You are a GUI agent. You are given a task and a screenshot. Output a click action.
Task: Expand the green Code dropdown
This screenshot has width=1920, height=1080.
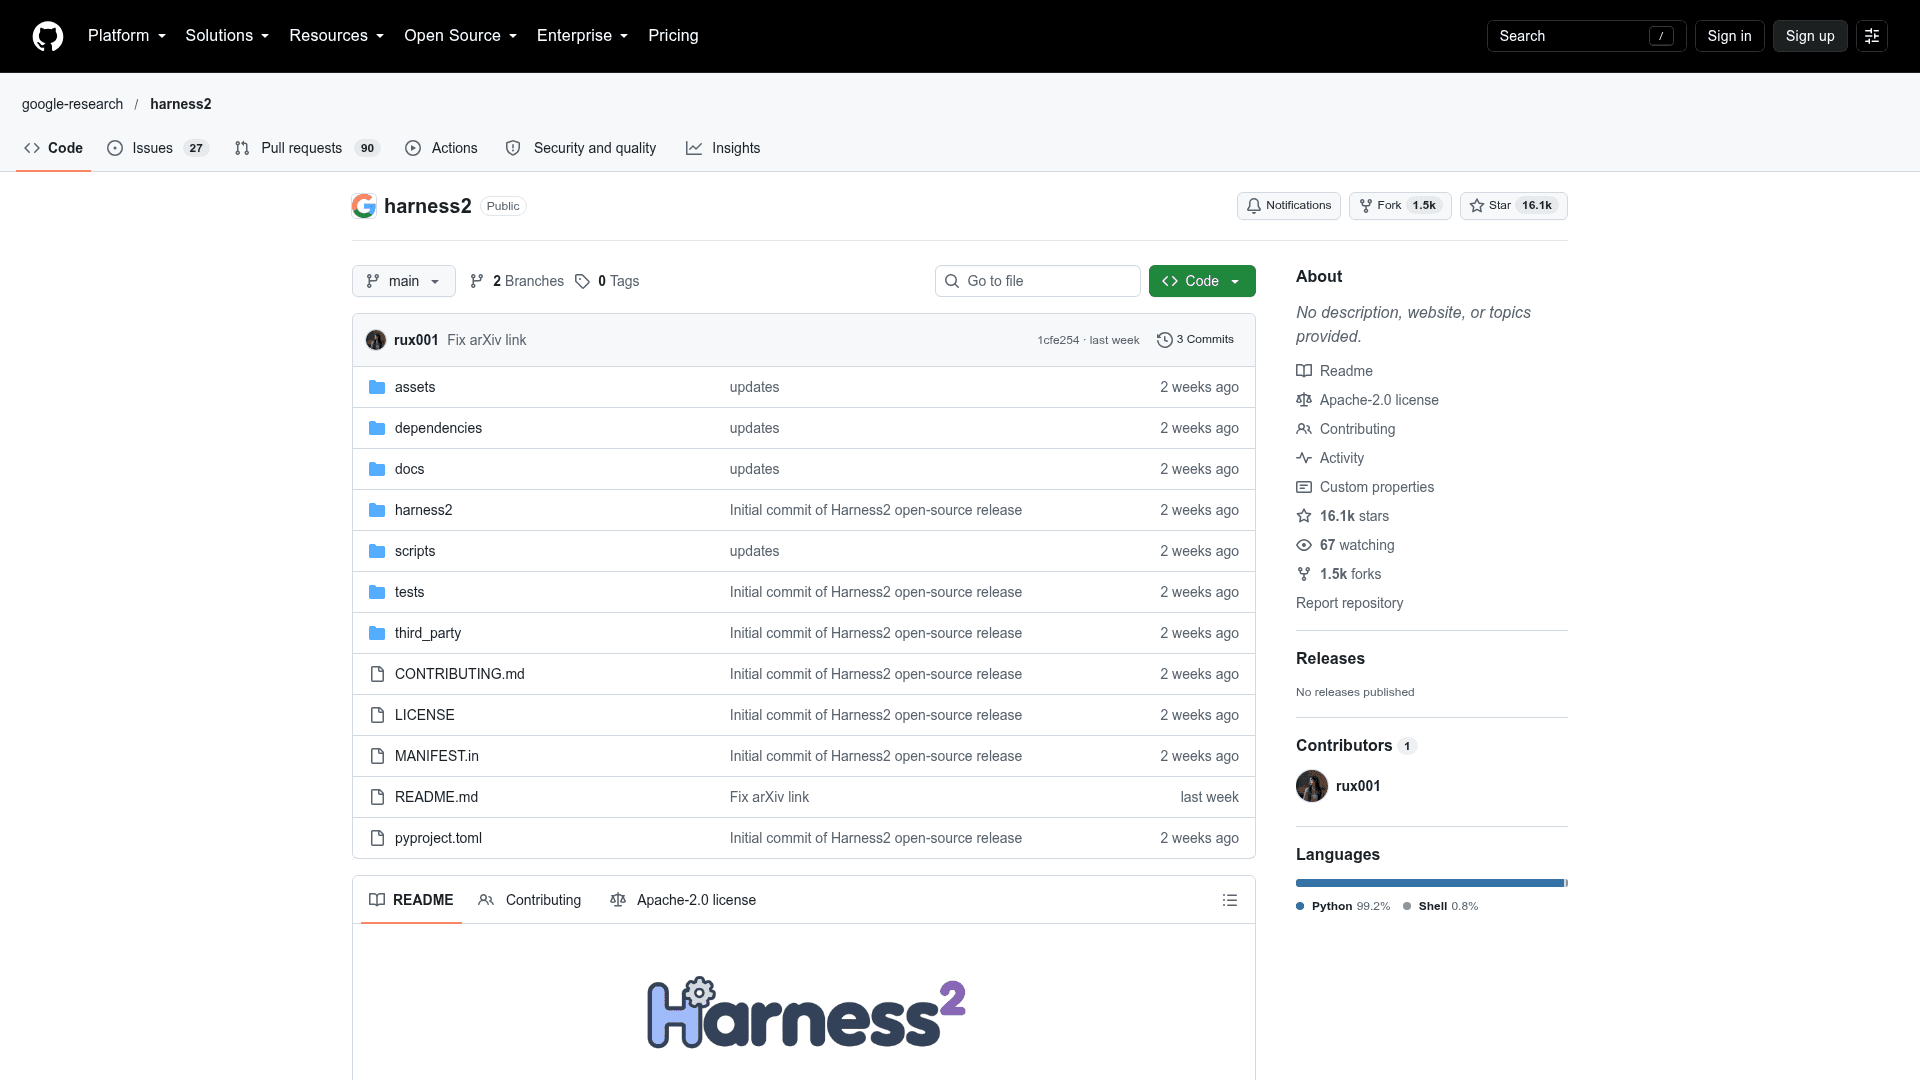[1202, 281]
